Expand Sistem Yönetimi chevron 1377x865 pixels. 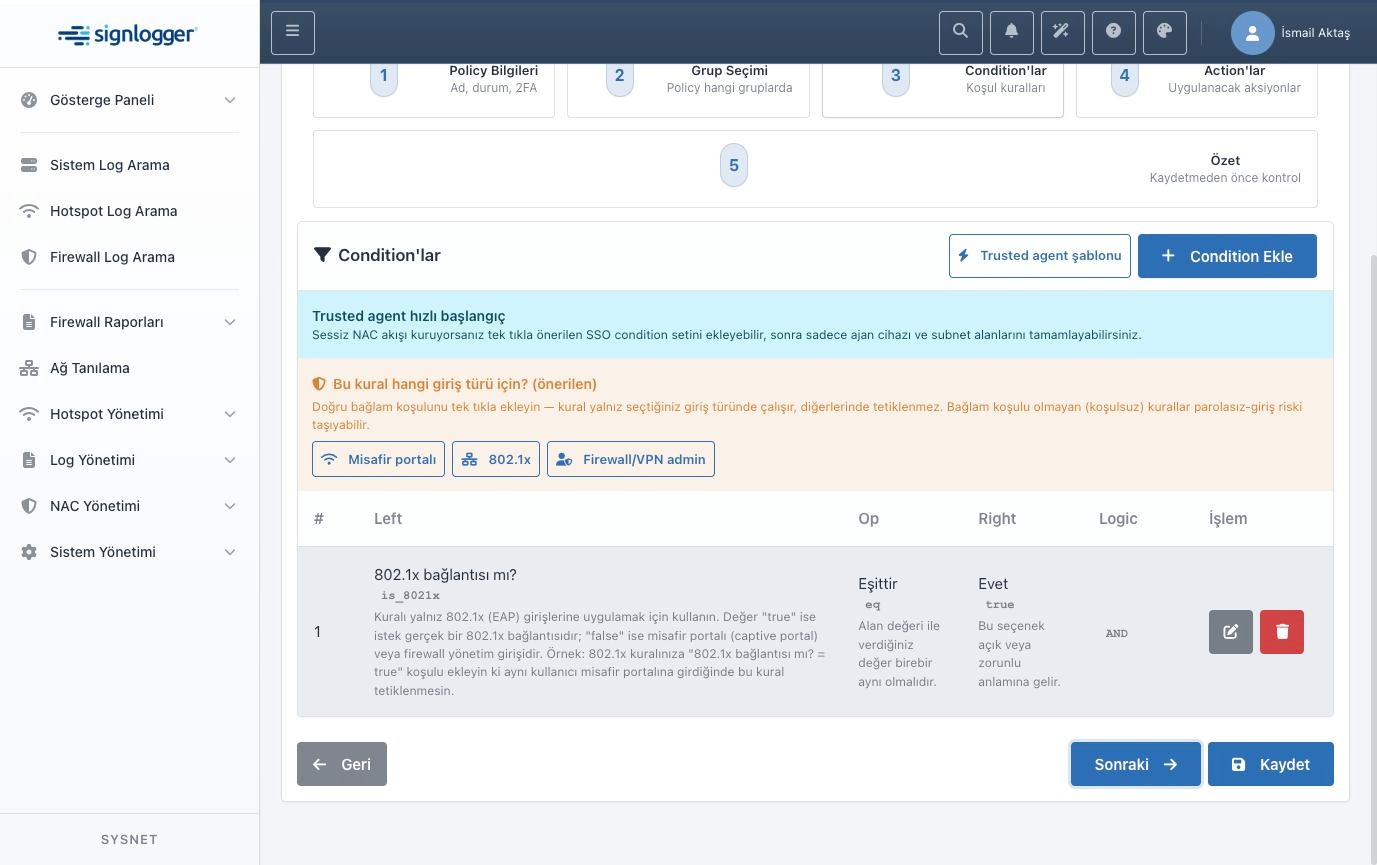tap(230, 552)
